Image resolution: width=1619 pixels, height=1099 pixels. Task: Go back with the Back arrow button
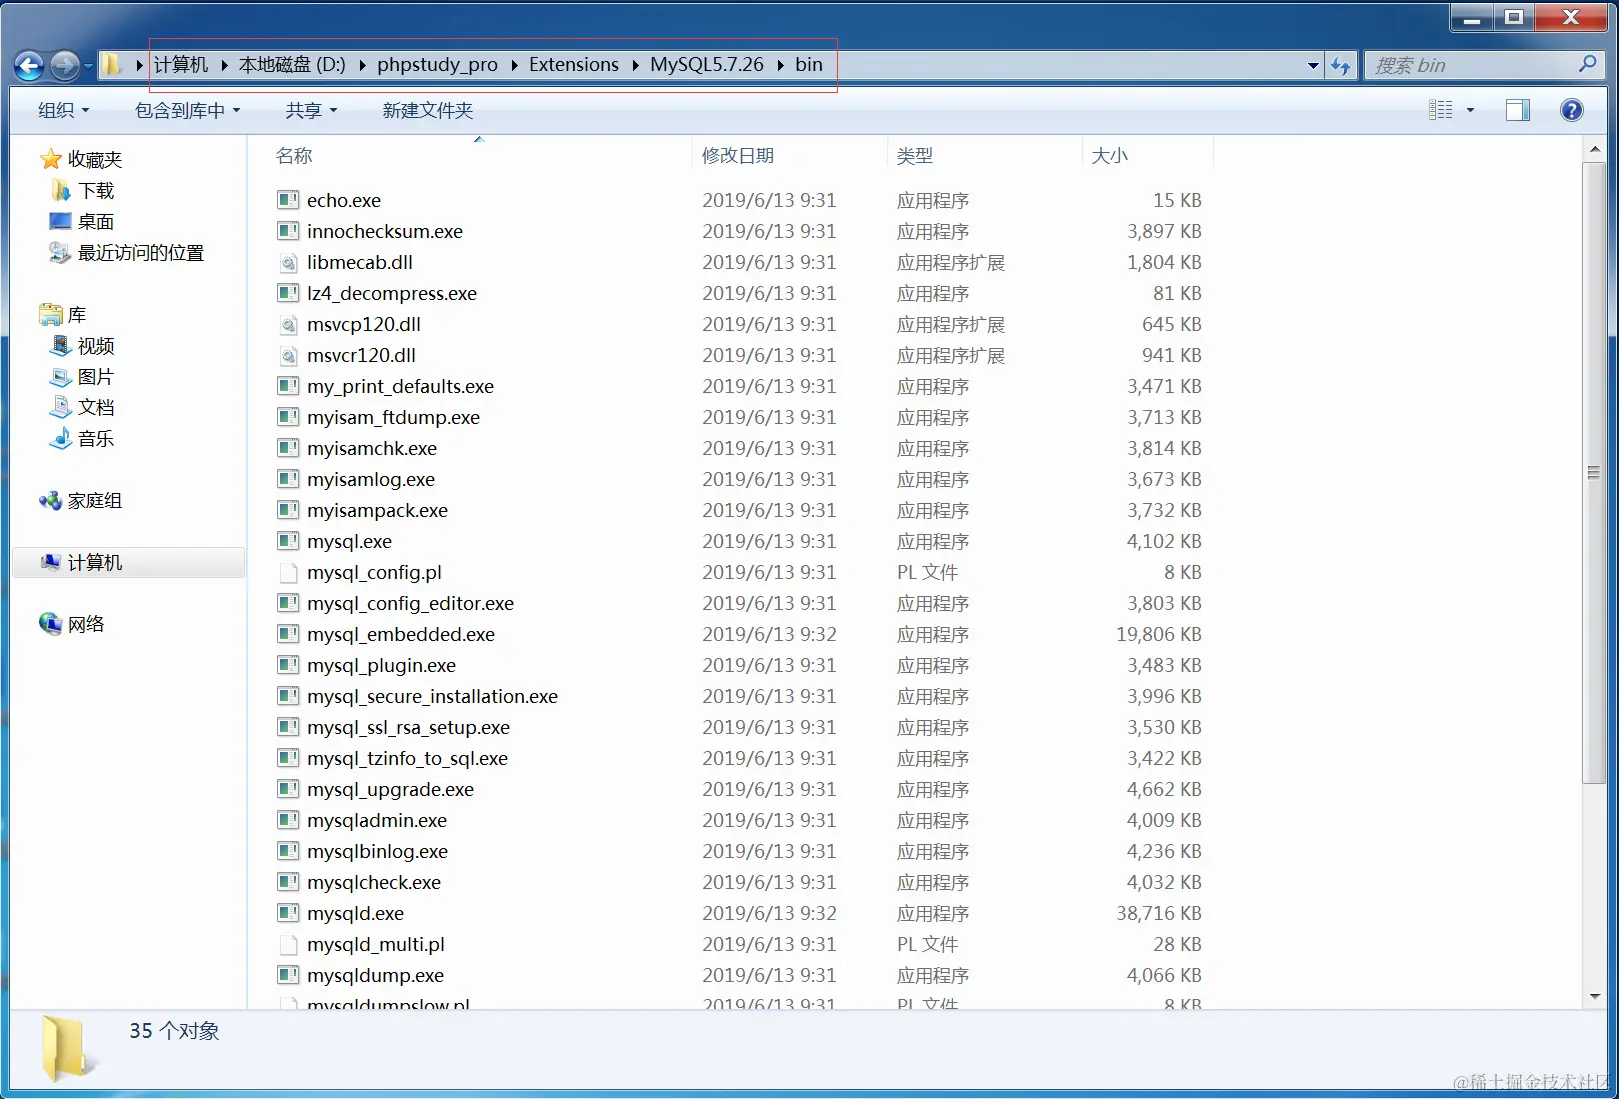tap(29, 66)
